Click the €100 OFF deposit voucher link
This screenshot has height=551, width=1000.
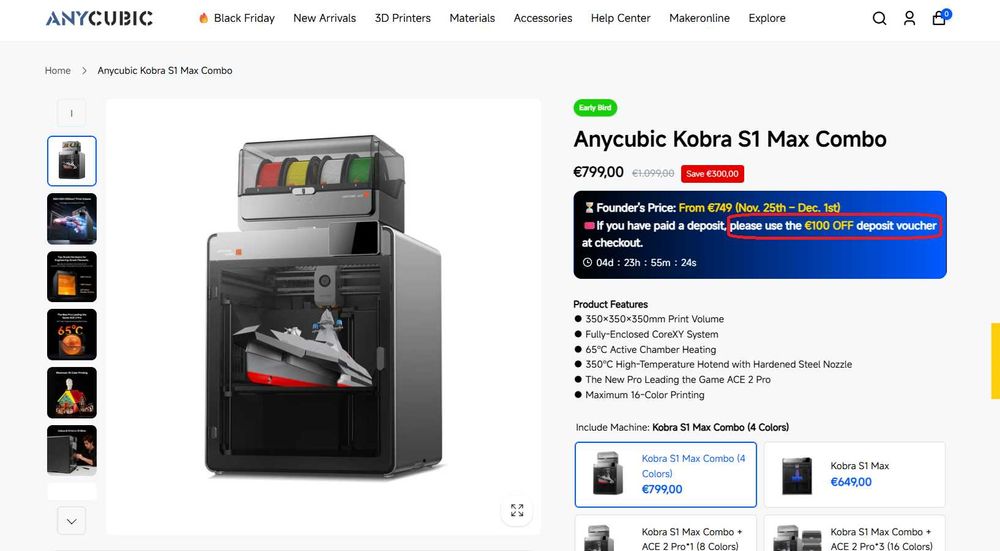pyautogui.click(x=835, y=226)
